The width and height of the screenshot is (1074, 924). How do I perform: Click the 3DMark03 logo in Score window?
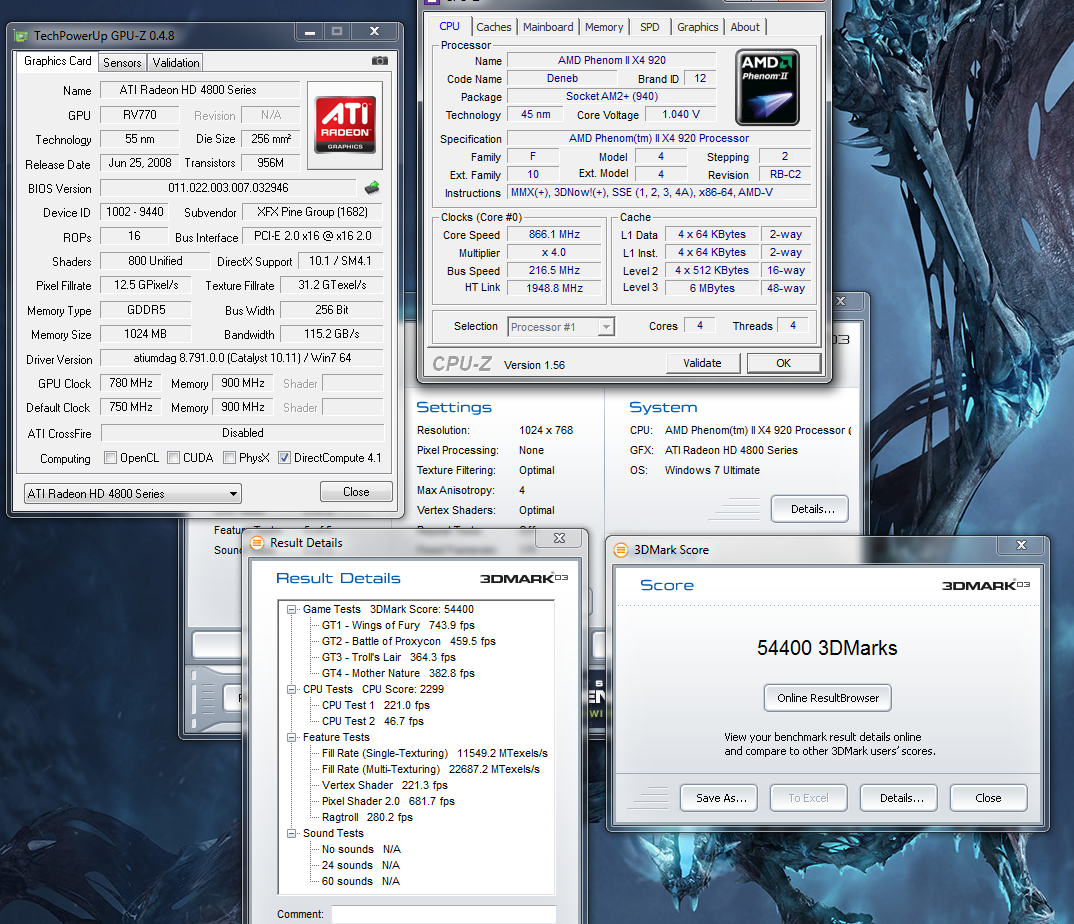986,585
